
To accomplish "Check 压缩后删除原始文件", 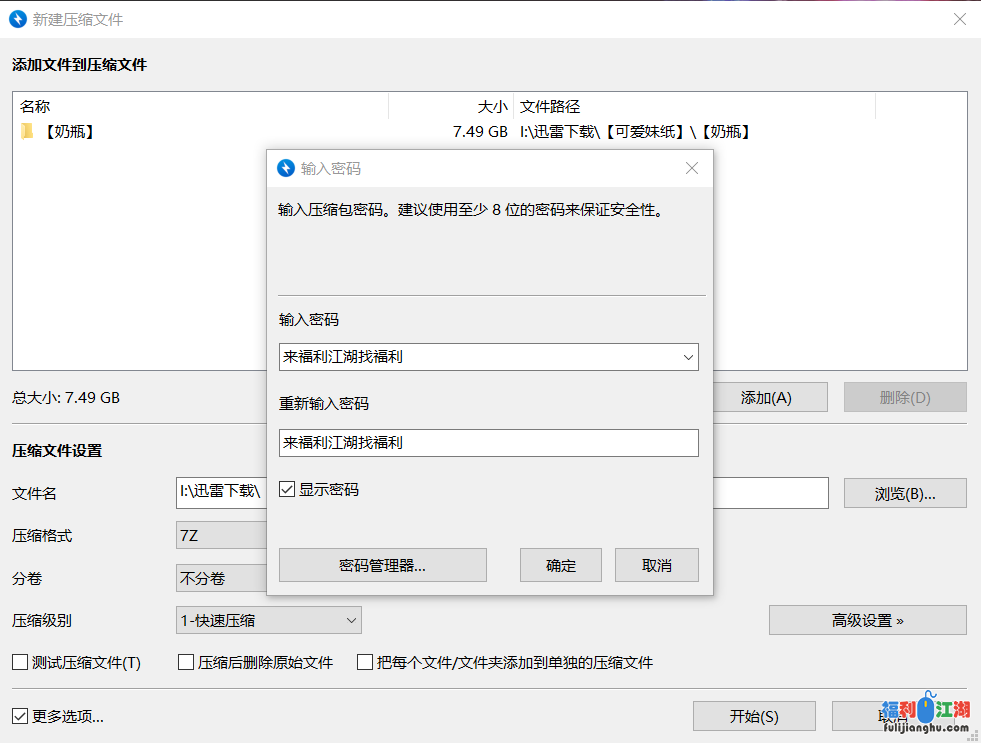I will 185,662.
